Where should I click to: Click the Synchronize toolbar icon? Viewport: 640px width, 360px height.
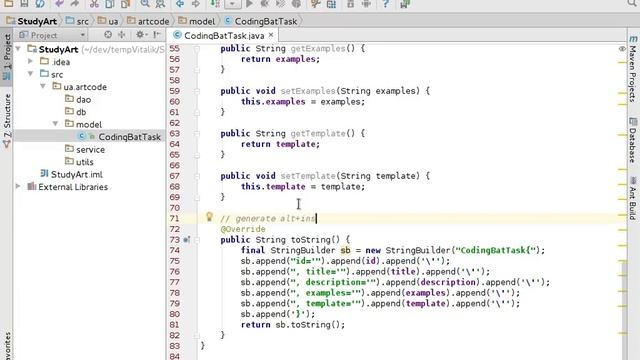click(40, 3)
